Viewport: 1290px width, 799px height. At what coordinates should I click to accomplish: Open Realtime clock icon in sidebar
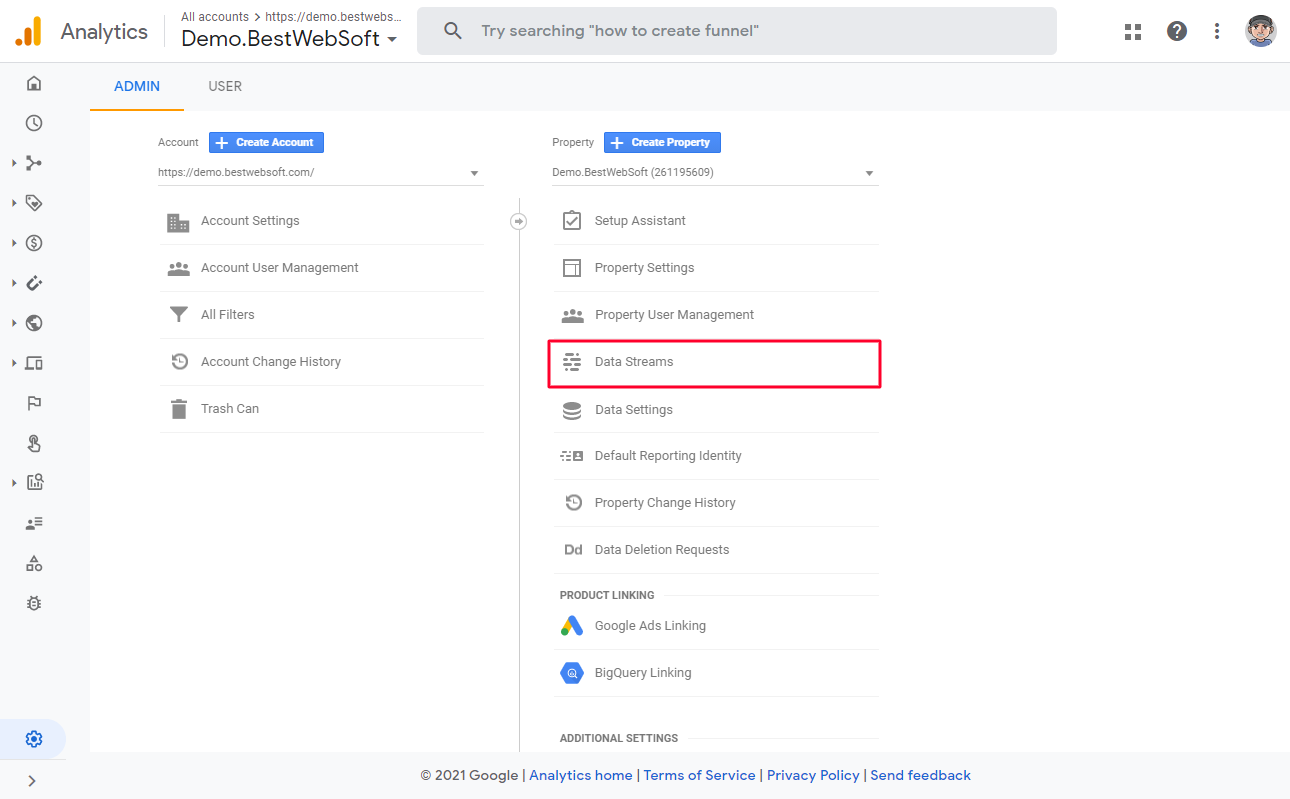(x=34, y=123)
